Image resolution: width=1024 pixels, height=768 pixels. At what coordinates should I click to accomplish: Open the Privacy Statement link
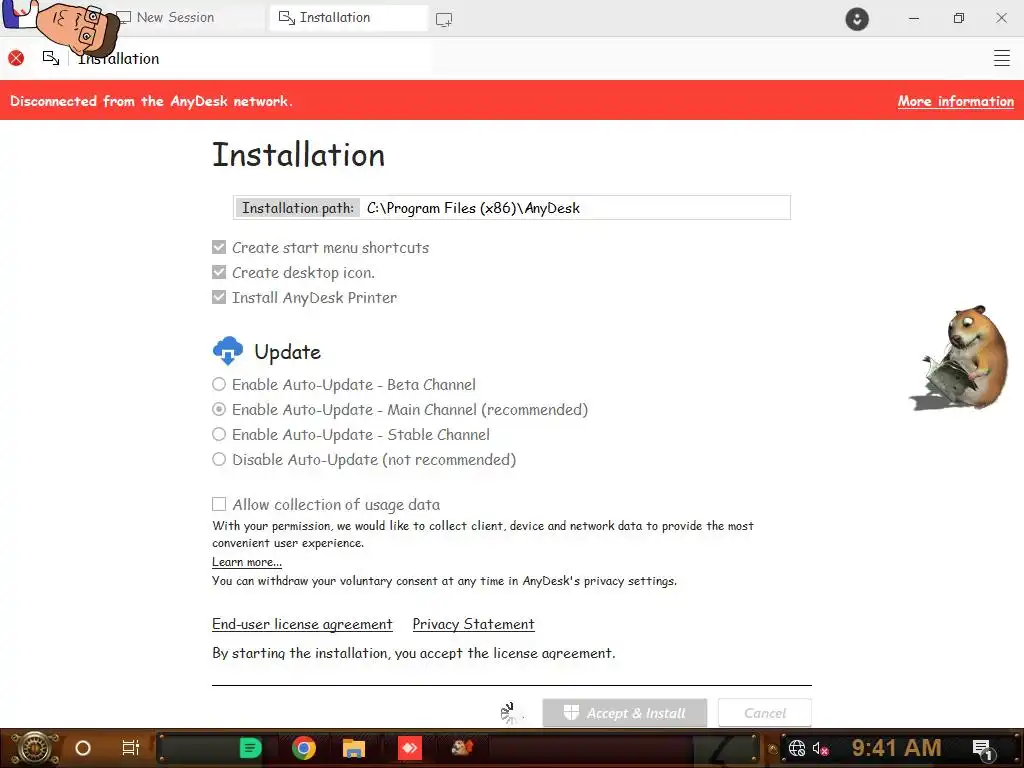tap(473, 624)
